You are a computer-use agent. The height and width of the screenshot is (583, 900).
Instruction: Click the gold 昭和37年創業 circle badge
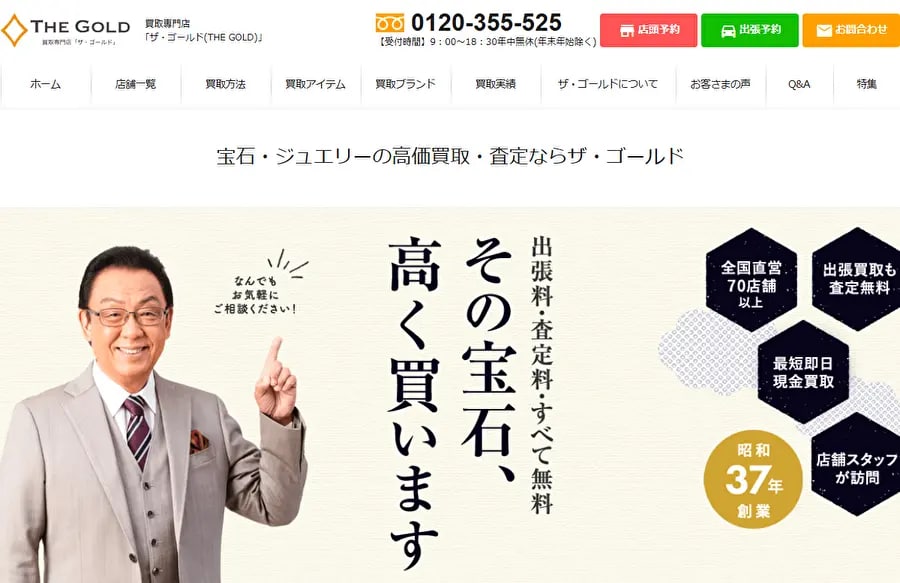tap(752, 479)
